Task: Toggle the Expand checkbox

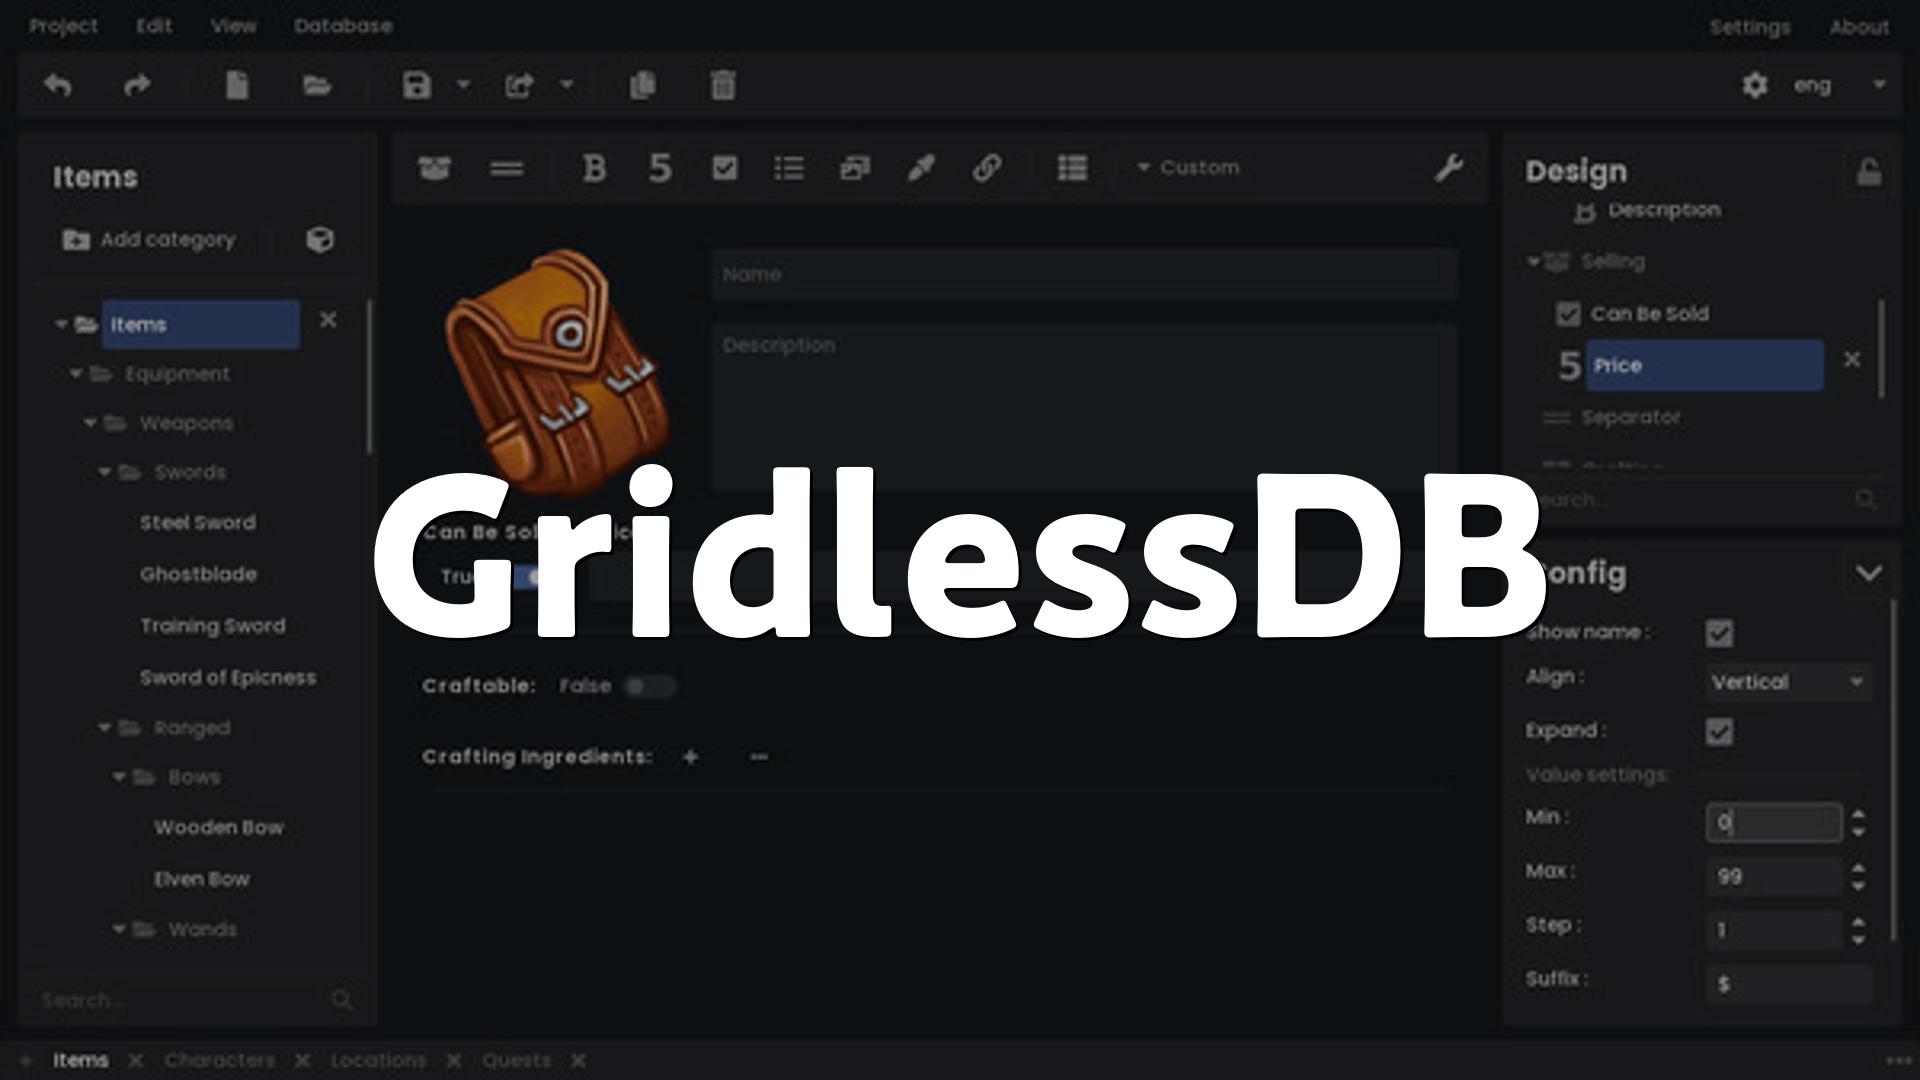Action: [1719, 731]
